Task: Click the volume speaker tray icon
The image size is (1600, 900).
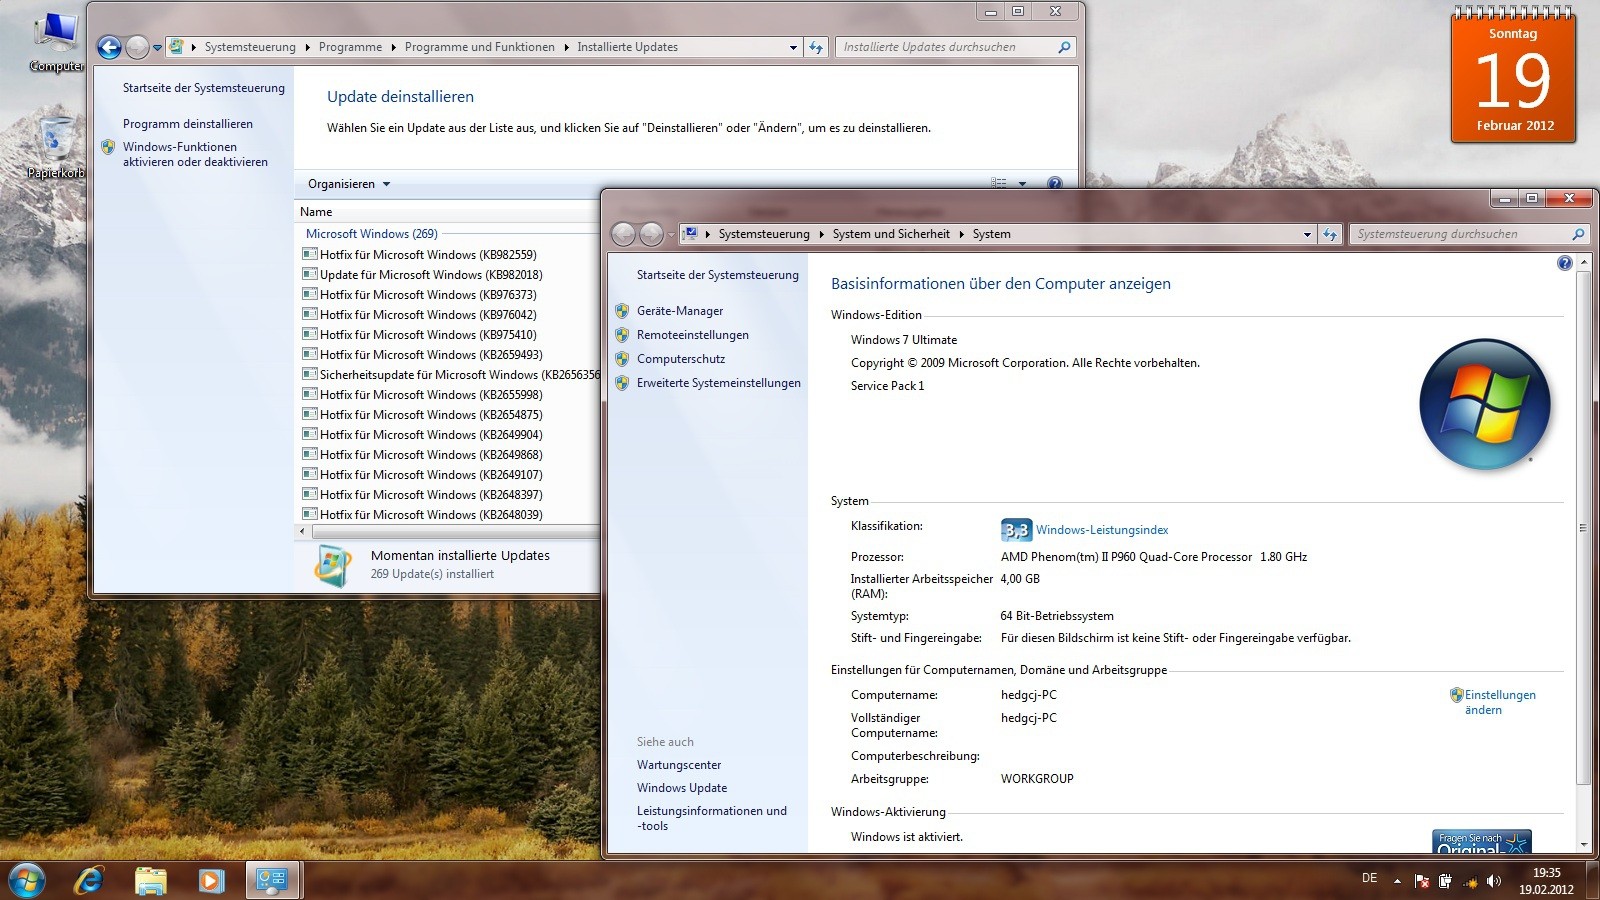Action: pos(1494,881)
